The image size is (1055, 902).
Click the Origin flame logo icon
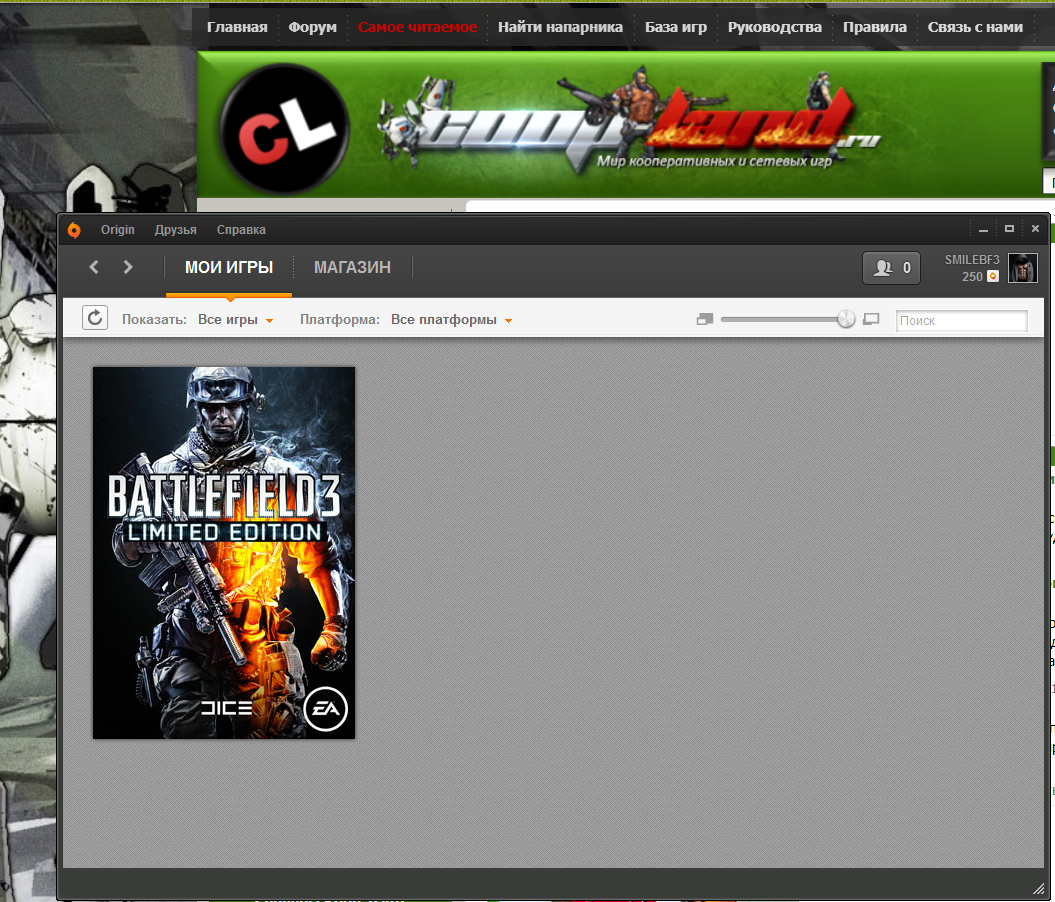click(74, 230)
